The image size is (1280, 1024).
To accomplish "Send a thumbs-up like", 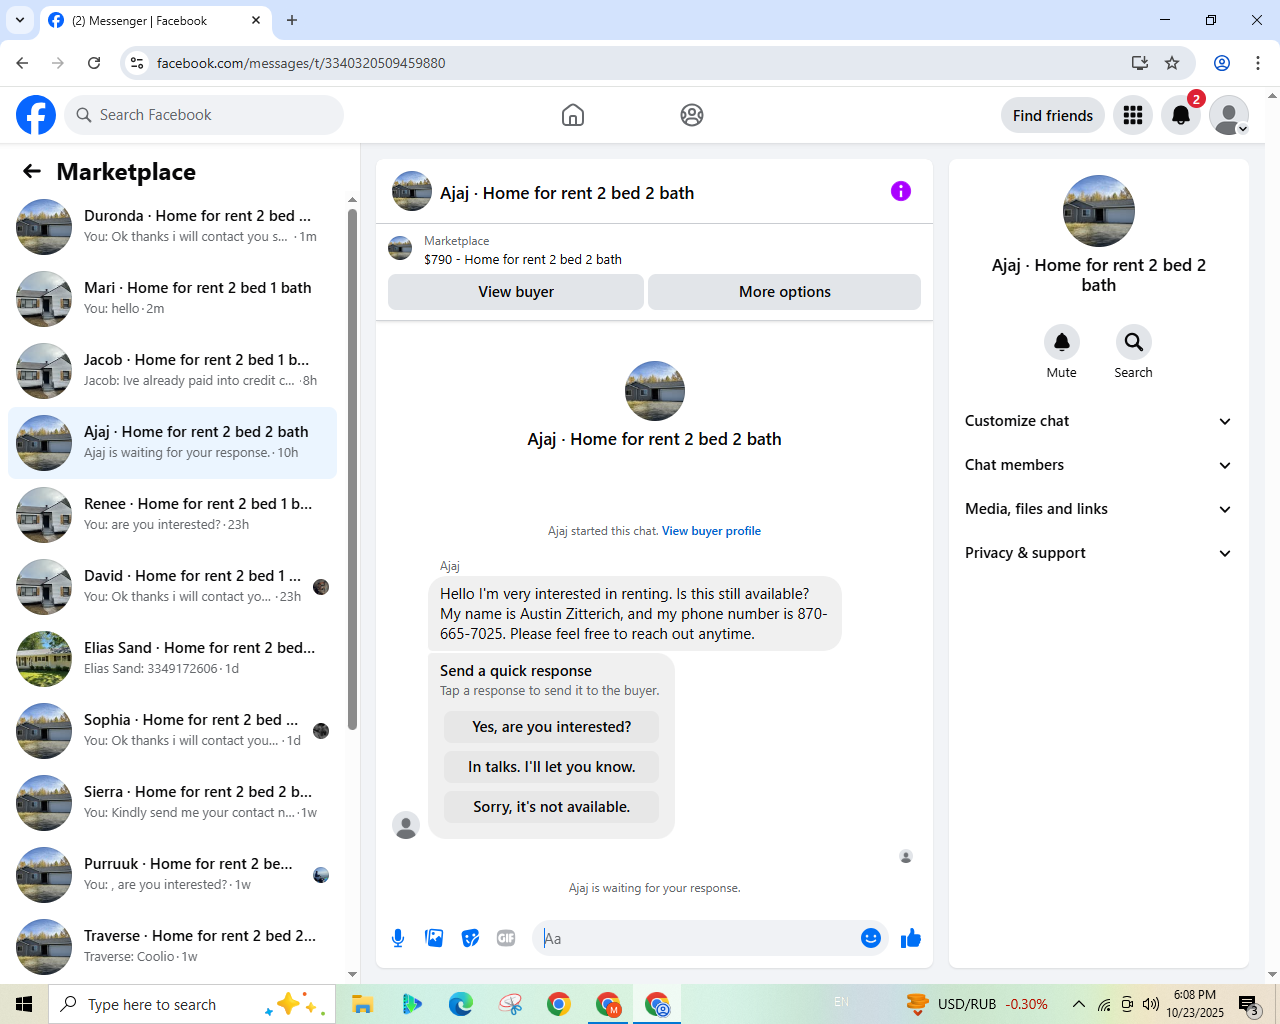I will (911, 938).
